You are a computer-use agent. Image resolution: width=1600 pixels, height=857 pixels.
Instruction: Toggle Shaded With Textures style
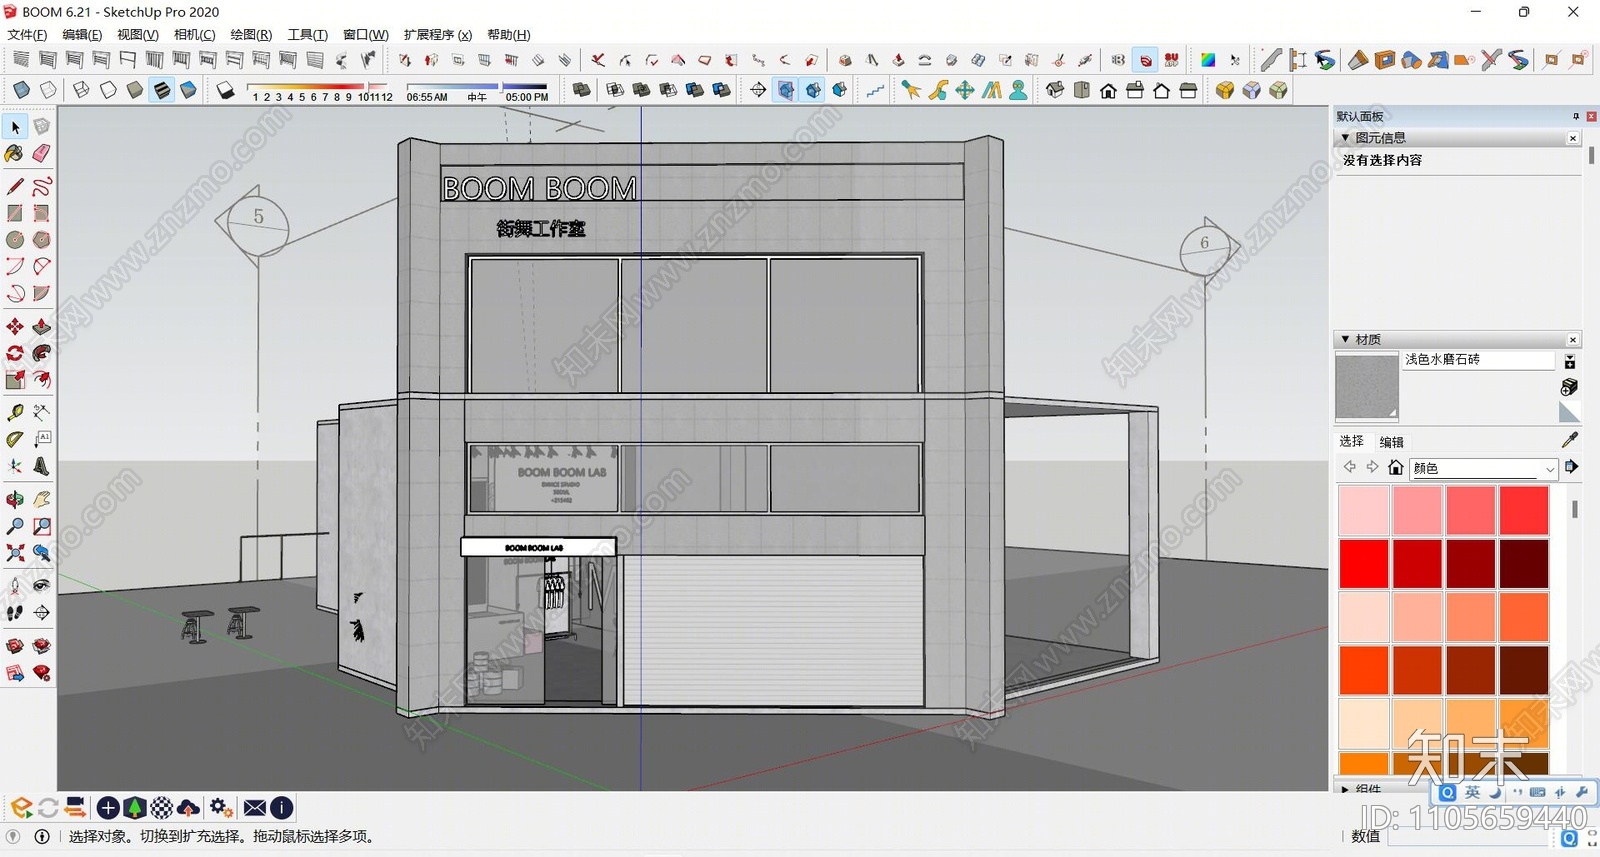(162, 90)
